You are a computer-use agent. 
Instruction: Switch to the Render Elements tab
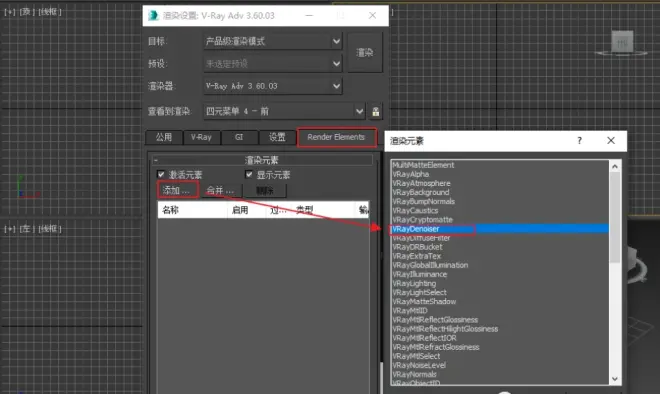[336, 137]
